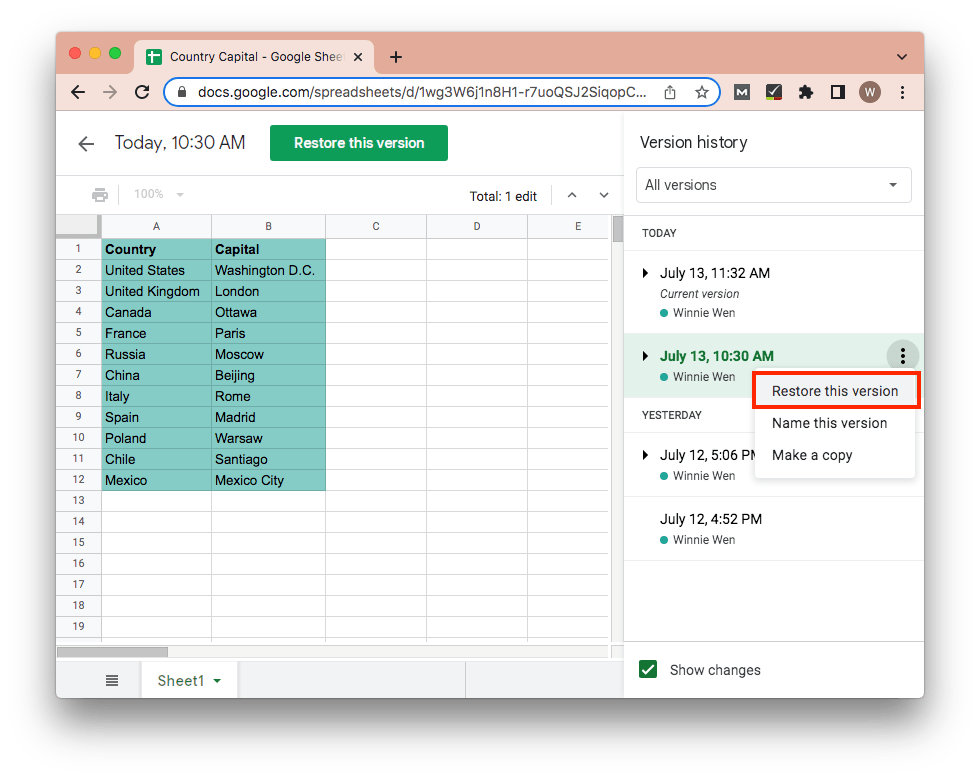This screenshot has height=778, width=980.
Task: Go to next edit with down chevron
Action: click(x=604, y=196)
